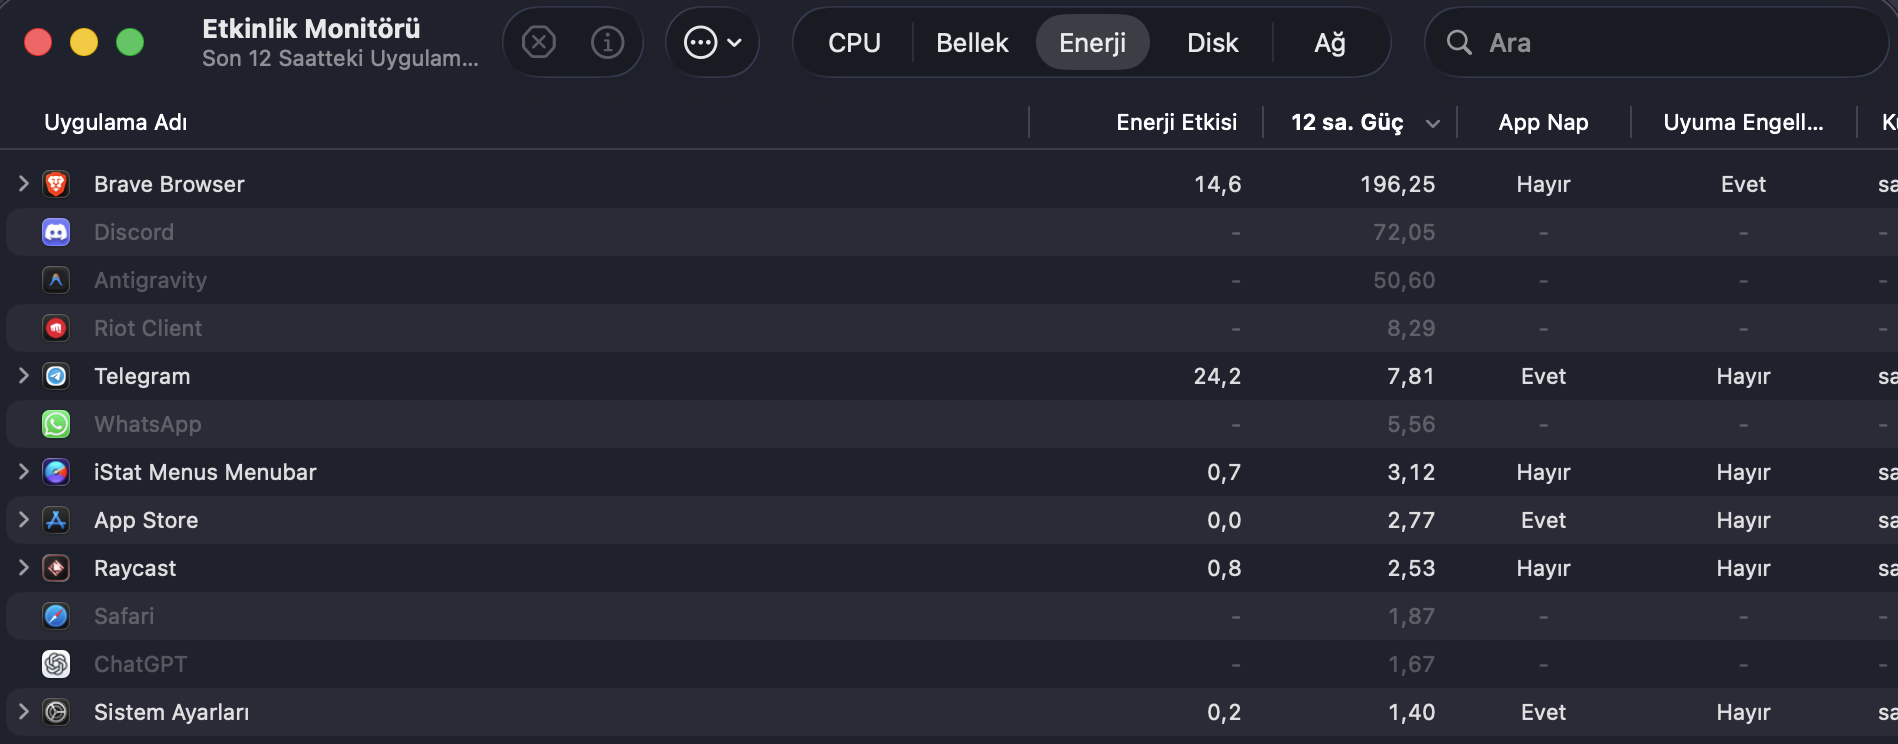Click Discord's 72,05 power value
This screenshot has width=1898, height=744.
coord(1404,232)
